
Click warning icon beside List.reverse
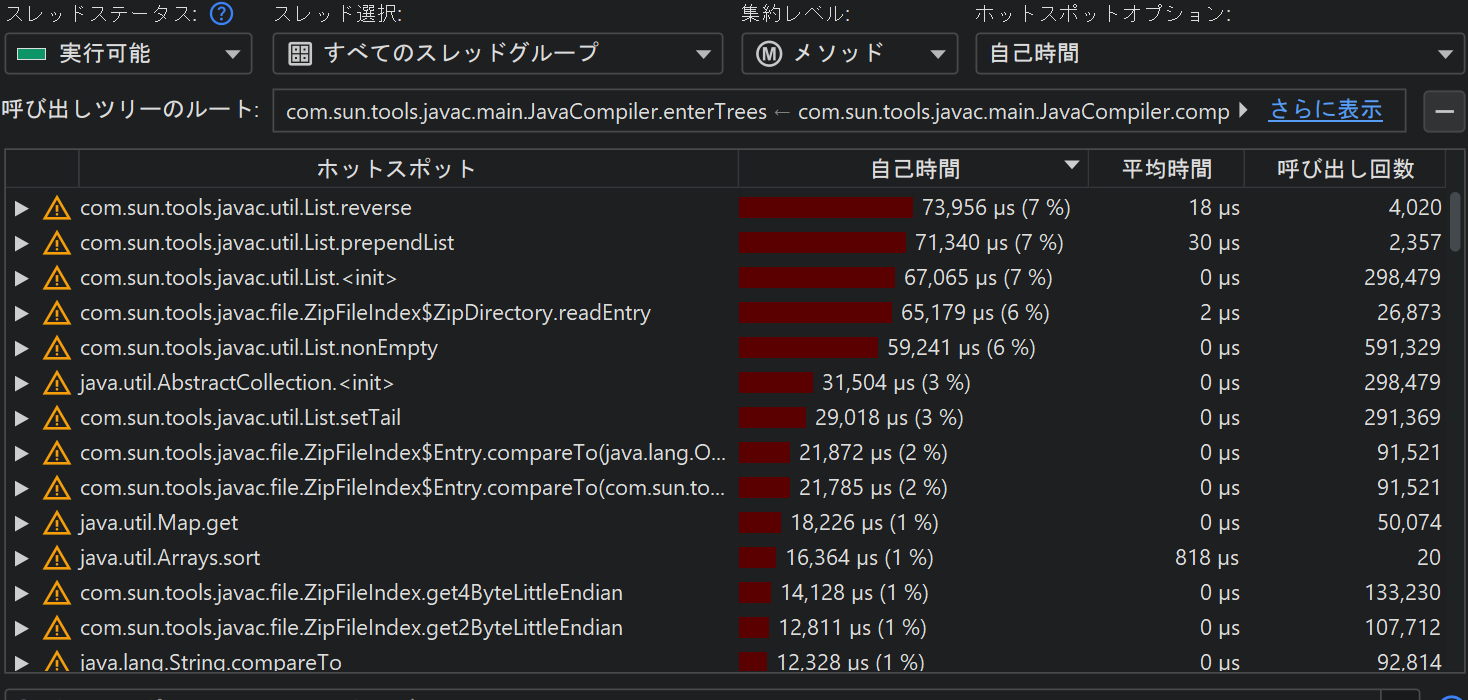coord(56,208)
